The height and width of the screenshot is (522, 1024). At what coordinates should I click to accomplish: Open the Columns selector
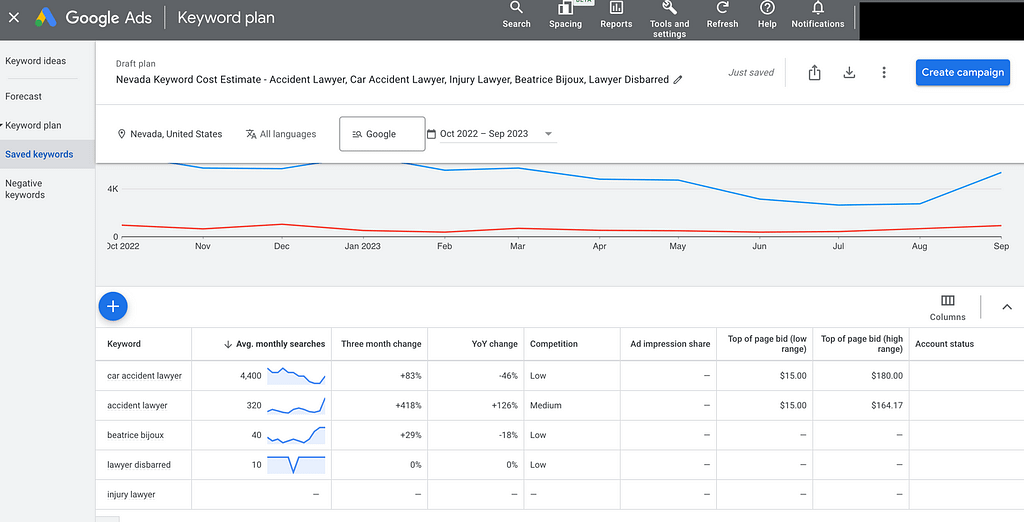point(947,307)
